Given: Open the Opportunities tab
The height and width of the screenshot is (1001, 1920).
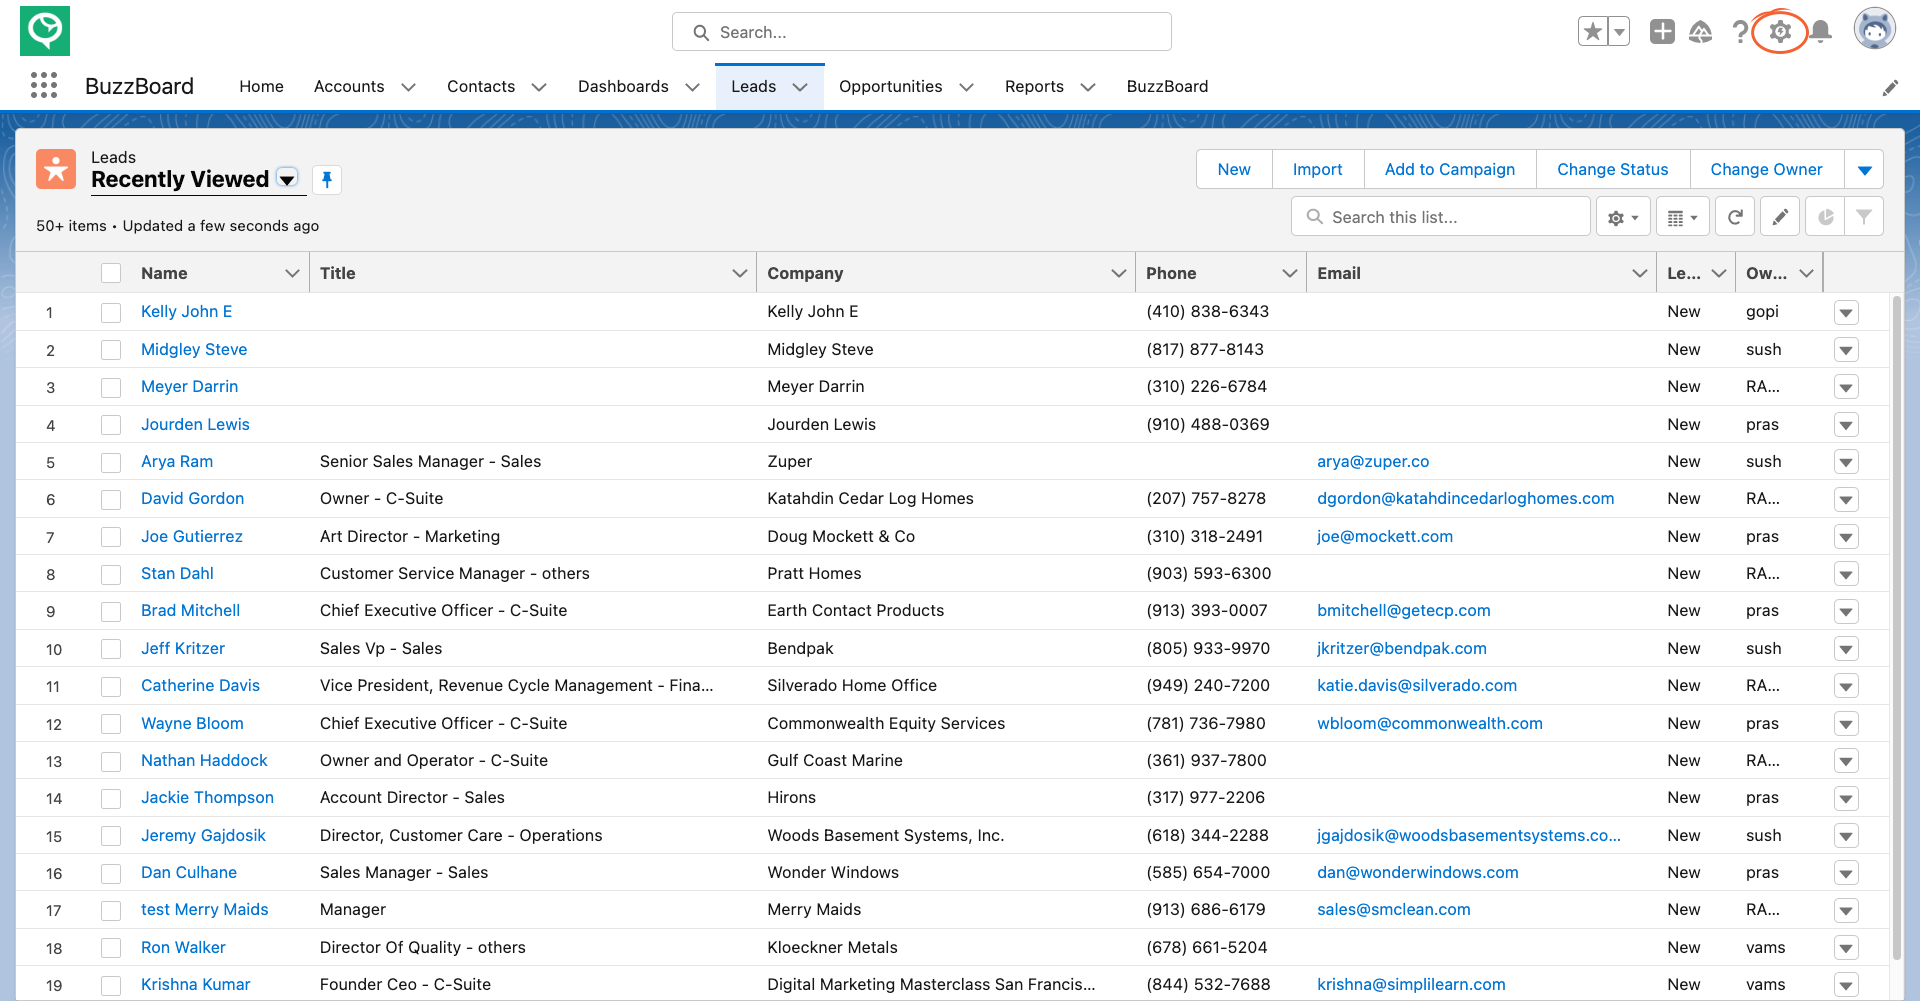Looking at the screenshot, I should coord(890,87).
